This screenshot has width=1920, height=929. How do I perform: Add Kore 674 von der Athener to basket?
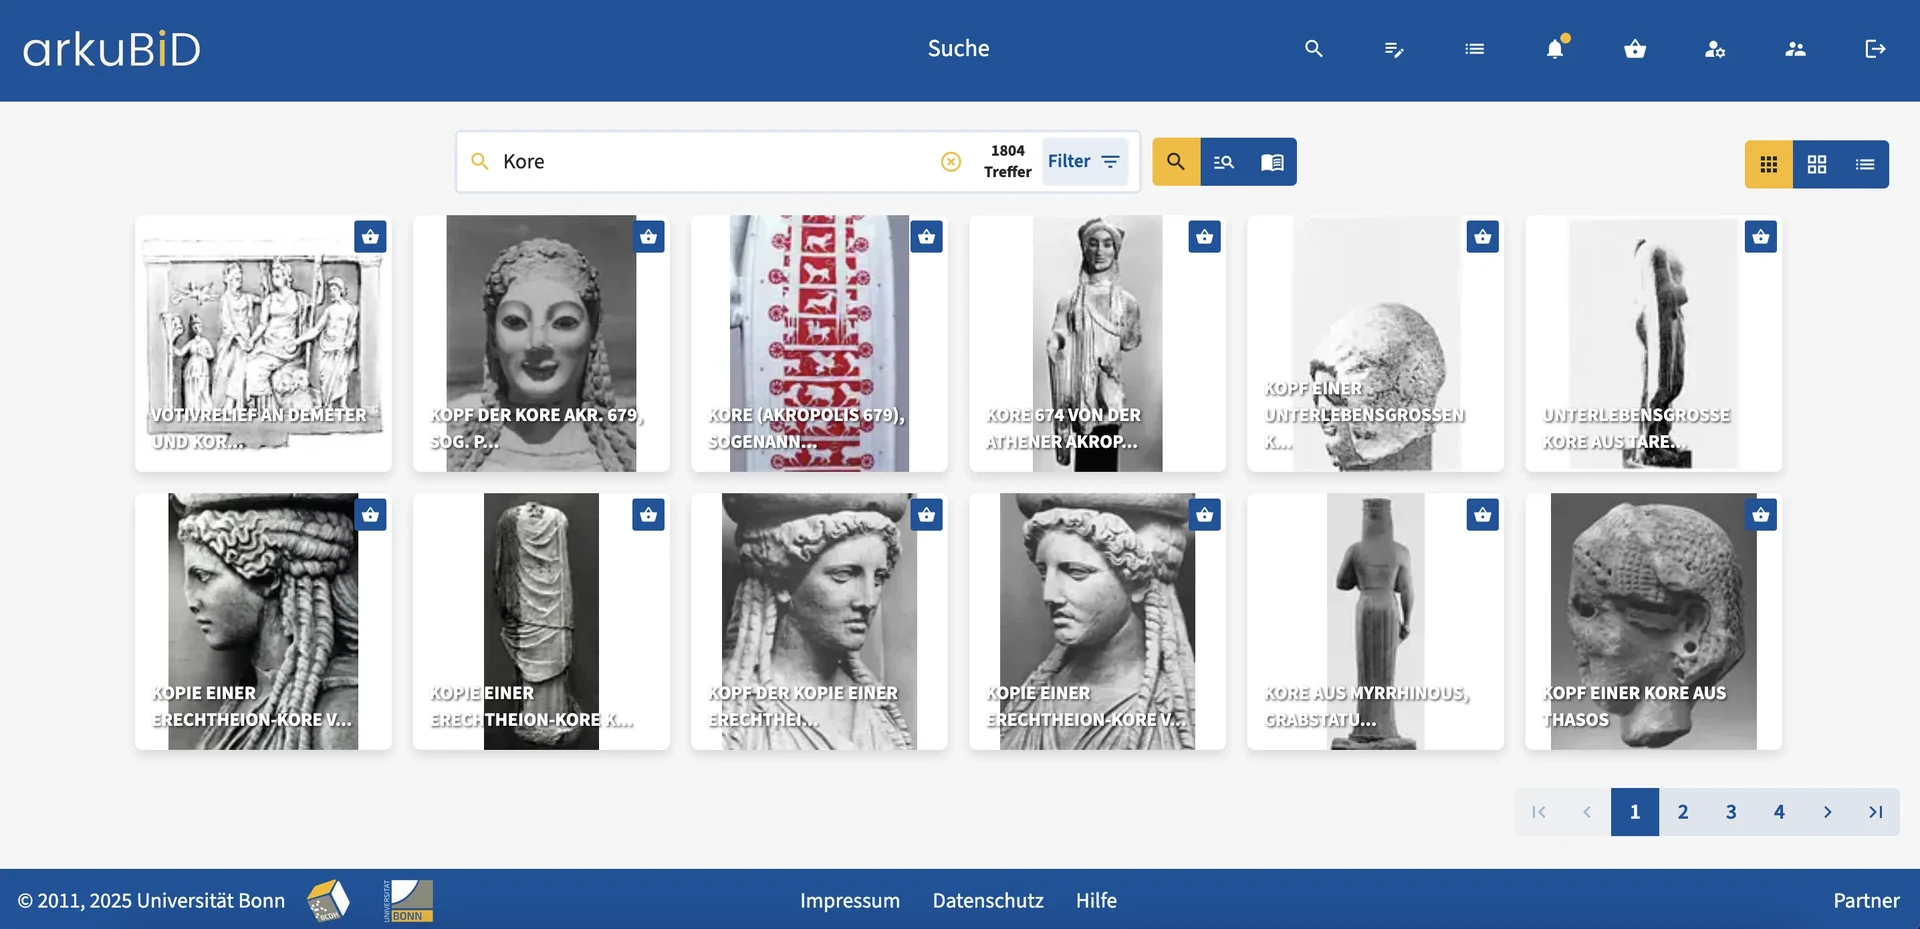(x=1205, y=237)
